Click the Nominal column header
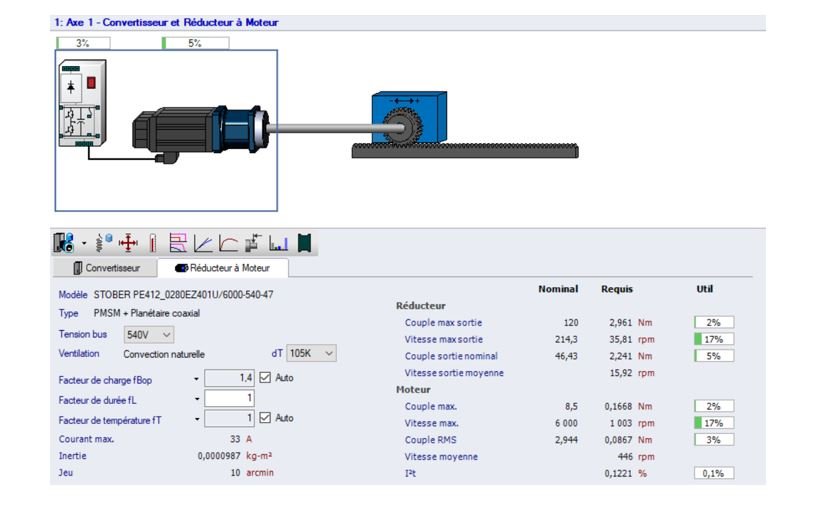This screenshot has width=839, height=516. pos(558,289)
